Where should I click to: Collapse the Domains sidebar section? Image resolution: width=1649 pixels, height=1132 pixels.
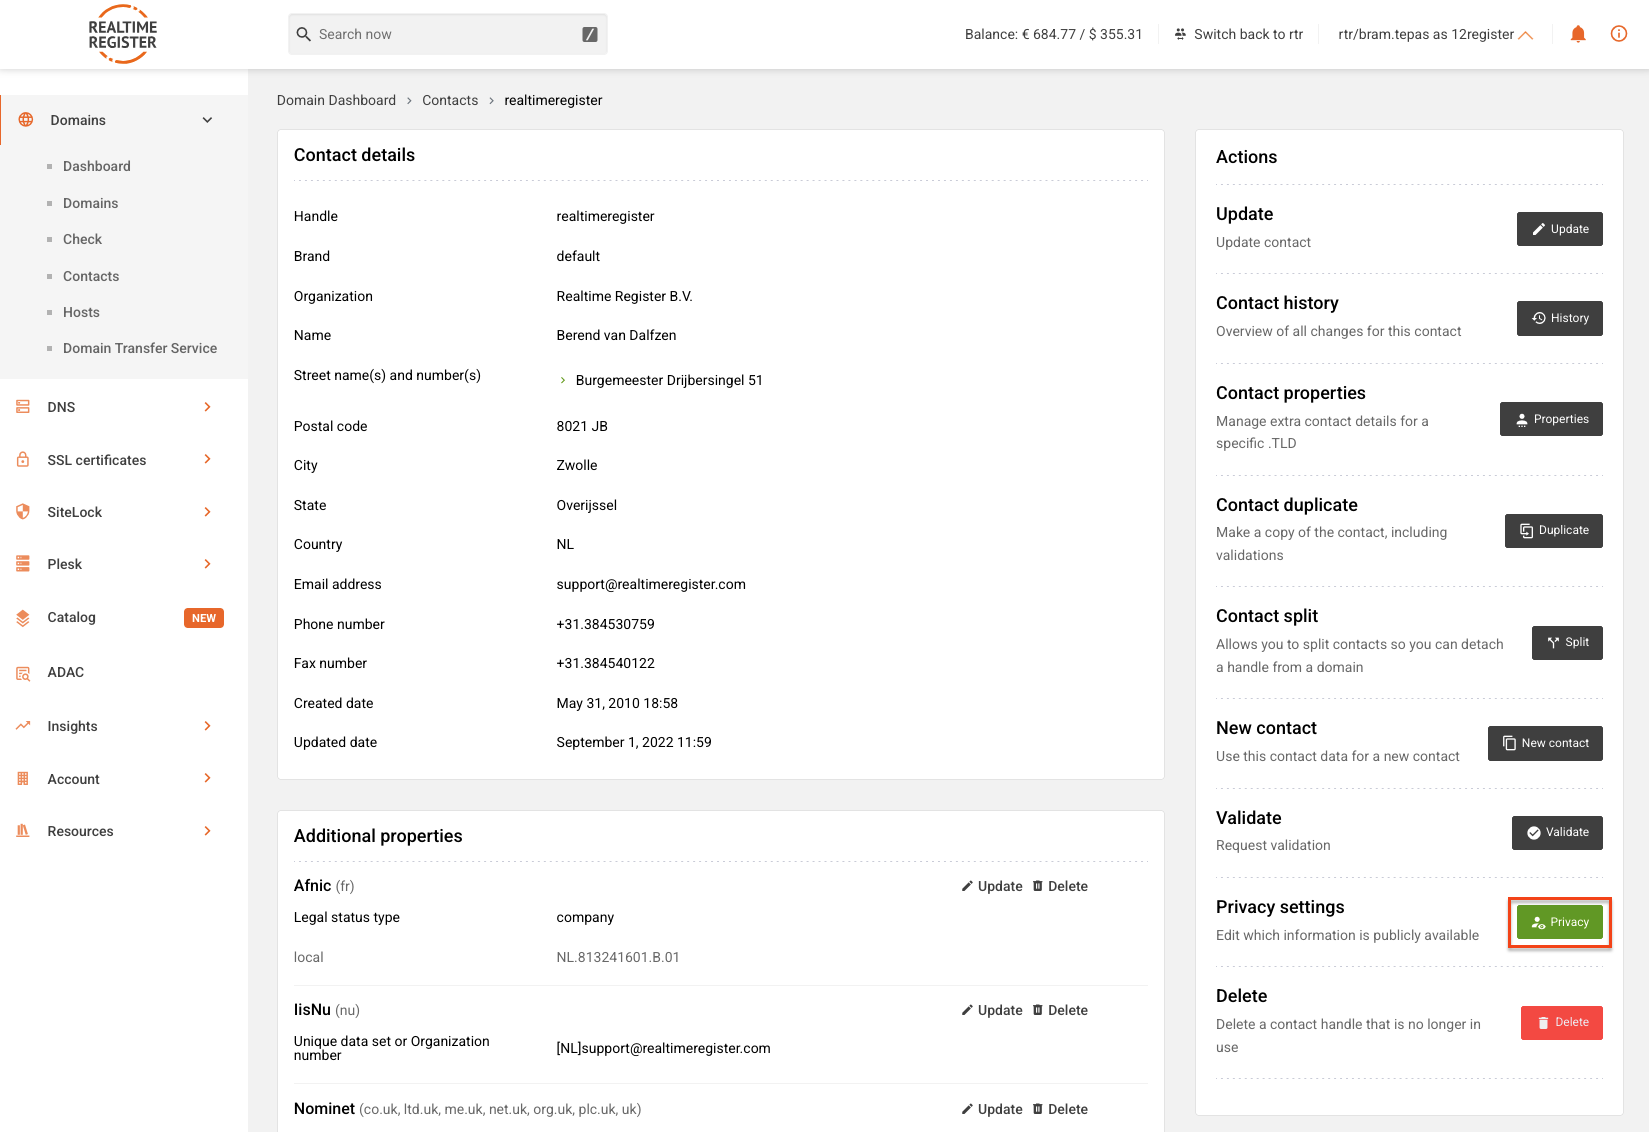click(208, 120)
